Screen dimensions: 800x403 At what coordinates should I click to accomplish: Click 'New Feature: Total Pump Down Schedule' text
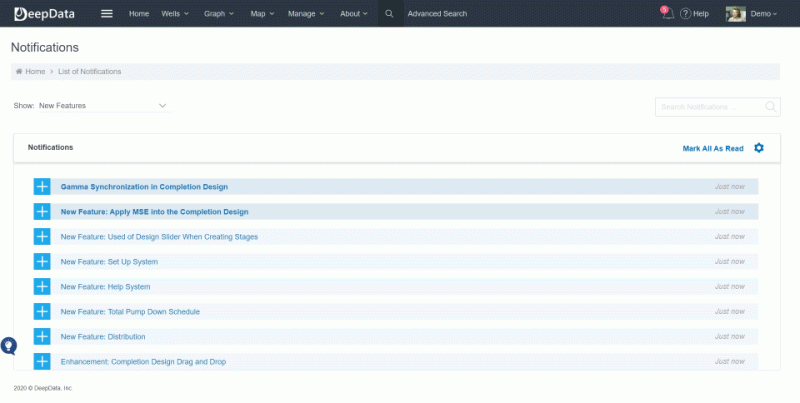pyautogui.click(x=130, y=312)
